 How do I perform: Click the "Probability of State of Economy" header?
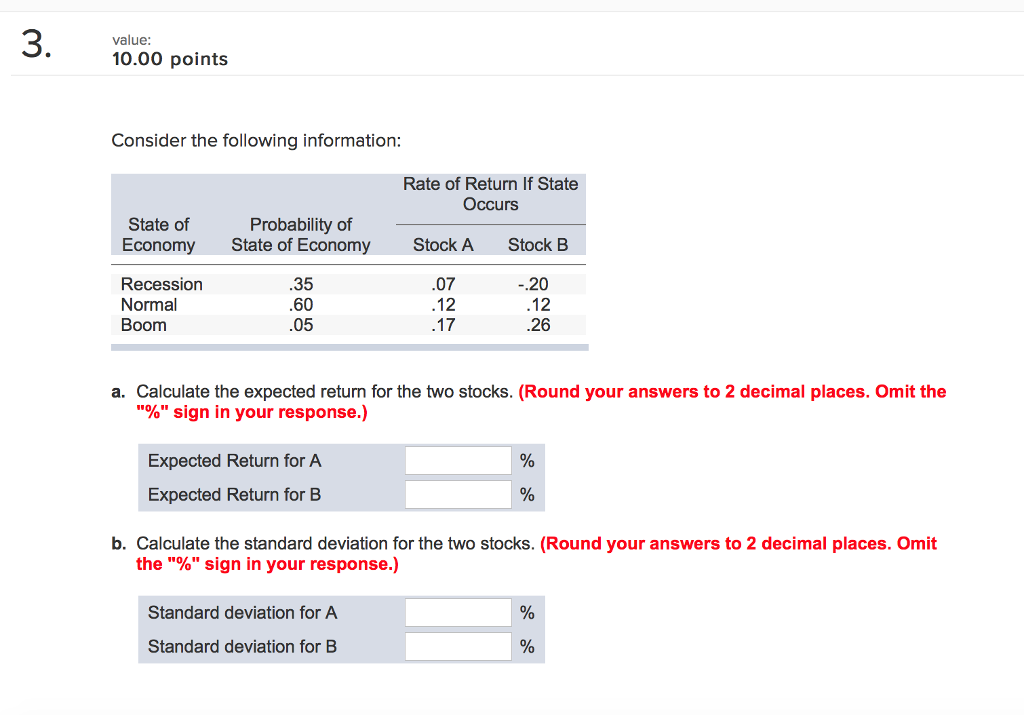[x=300, y=235]
